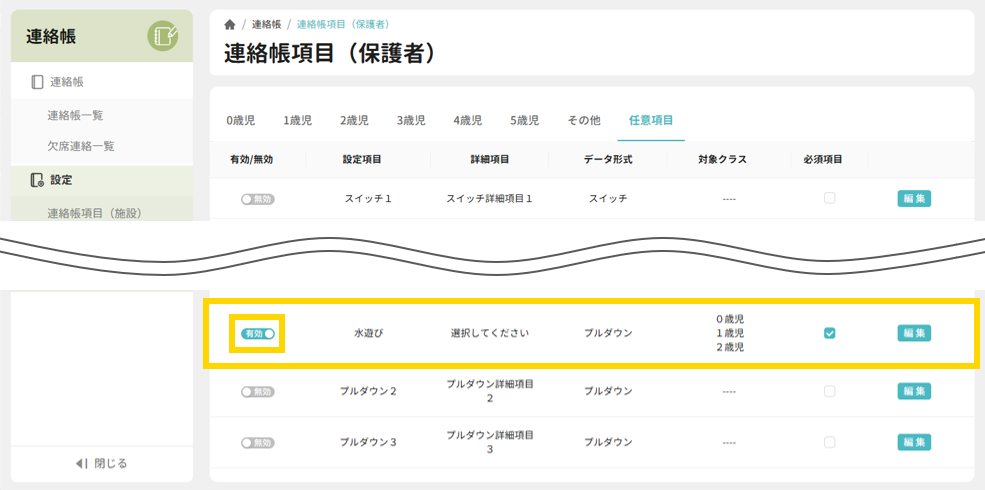Disable the 水遊び 有効 toggle

pos(258,333)
